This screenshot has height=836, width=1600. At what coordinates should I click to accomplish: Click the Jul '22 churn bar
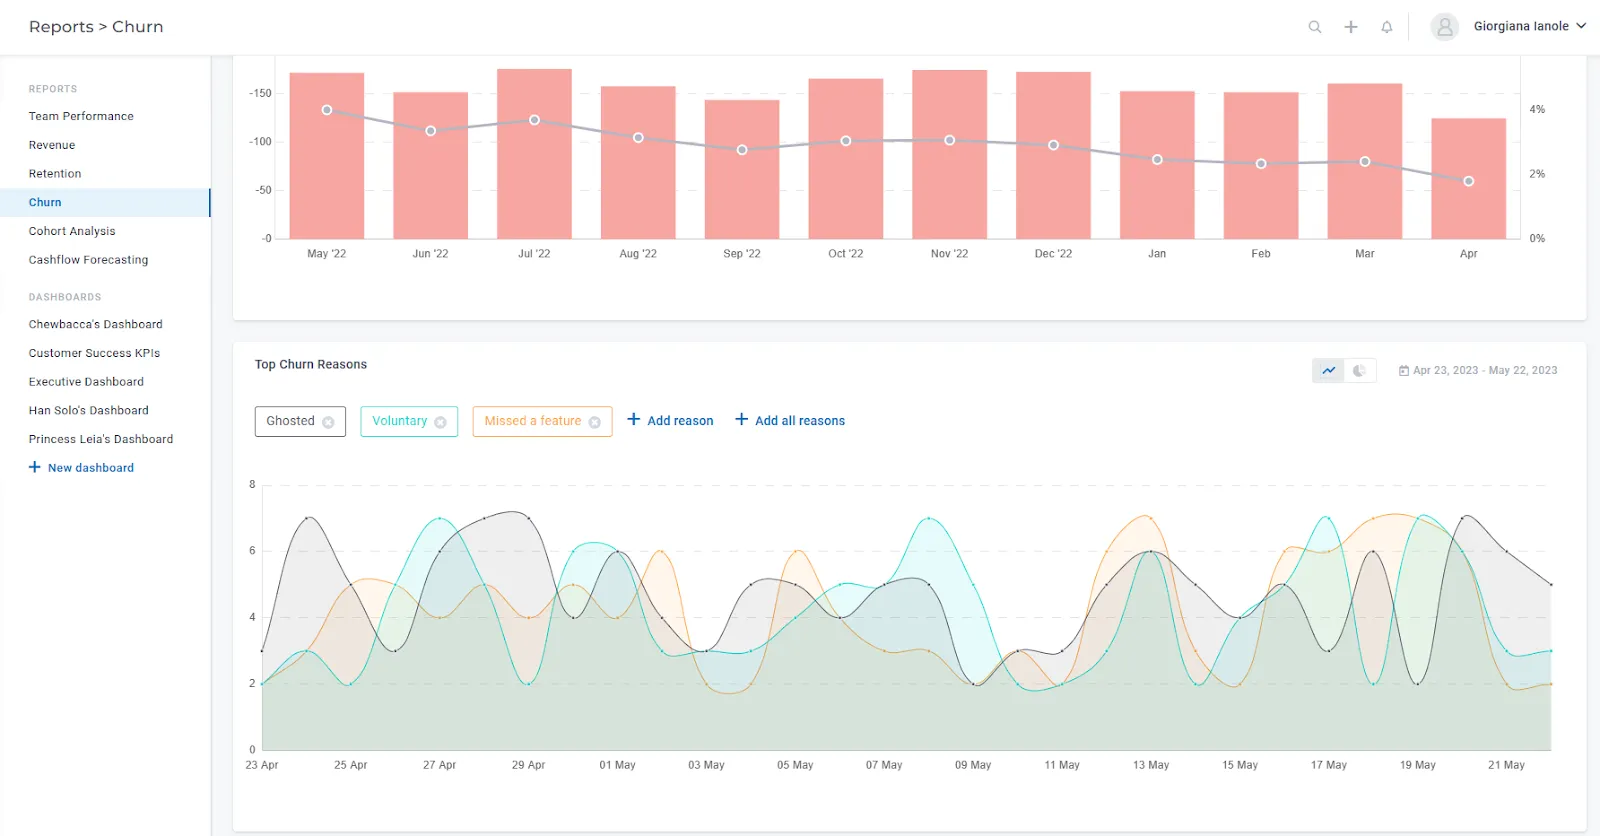click(x=534, y=154)
